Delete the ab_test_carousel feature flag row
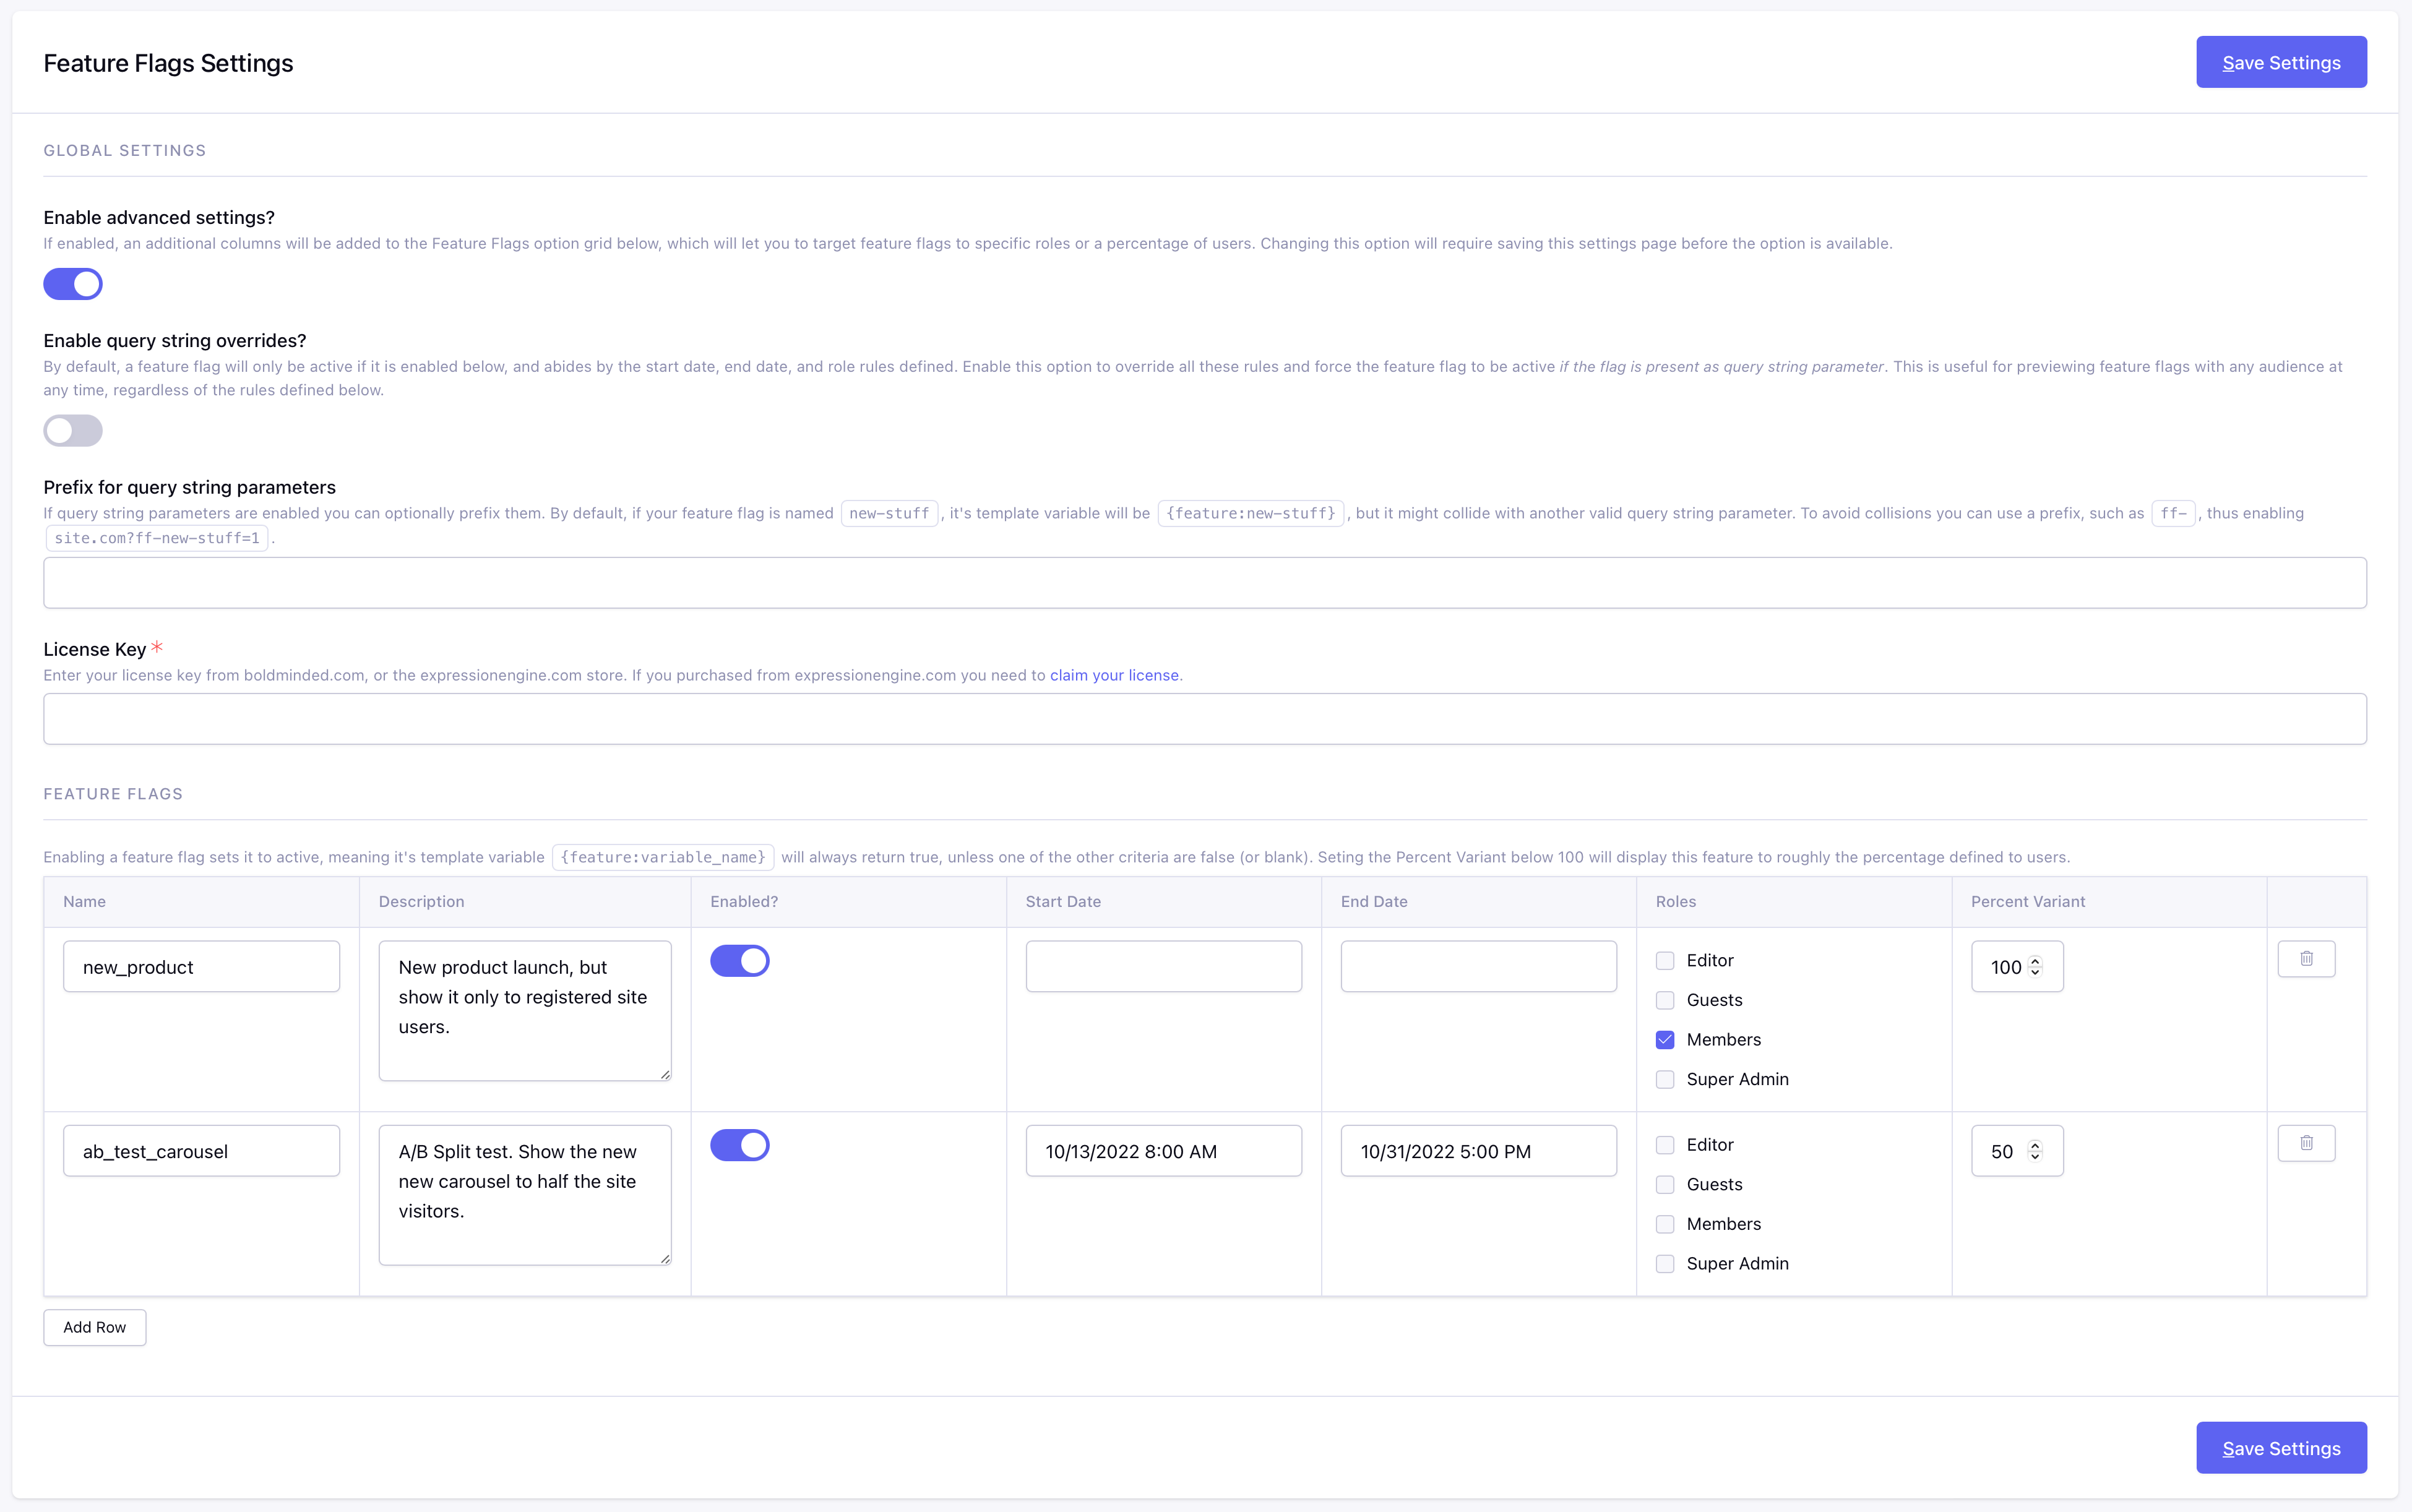This screenshot has width=2412, height=1512. pos(2305,1143)
